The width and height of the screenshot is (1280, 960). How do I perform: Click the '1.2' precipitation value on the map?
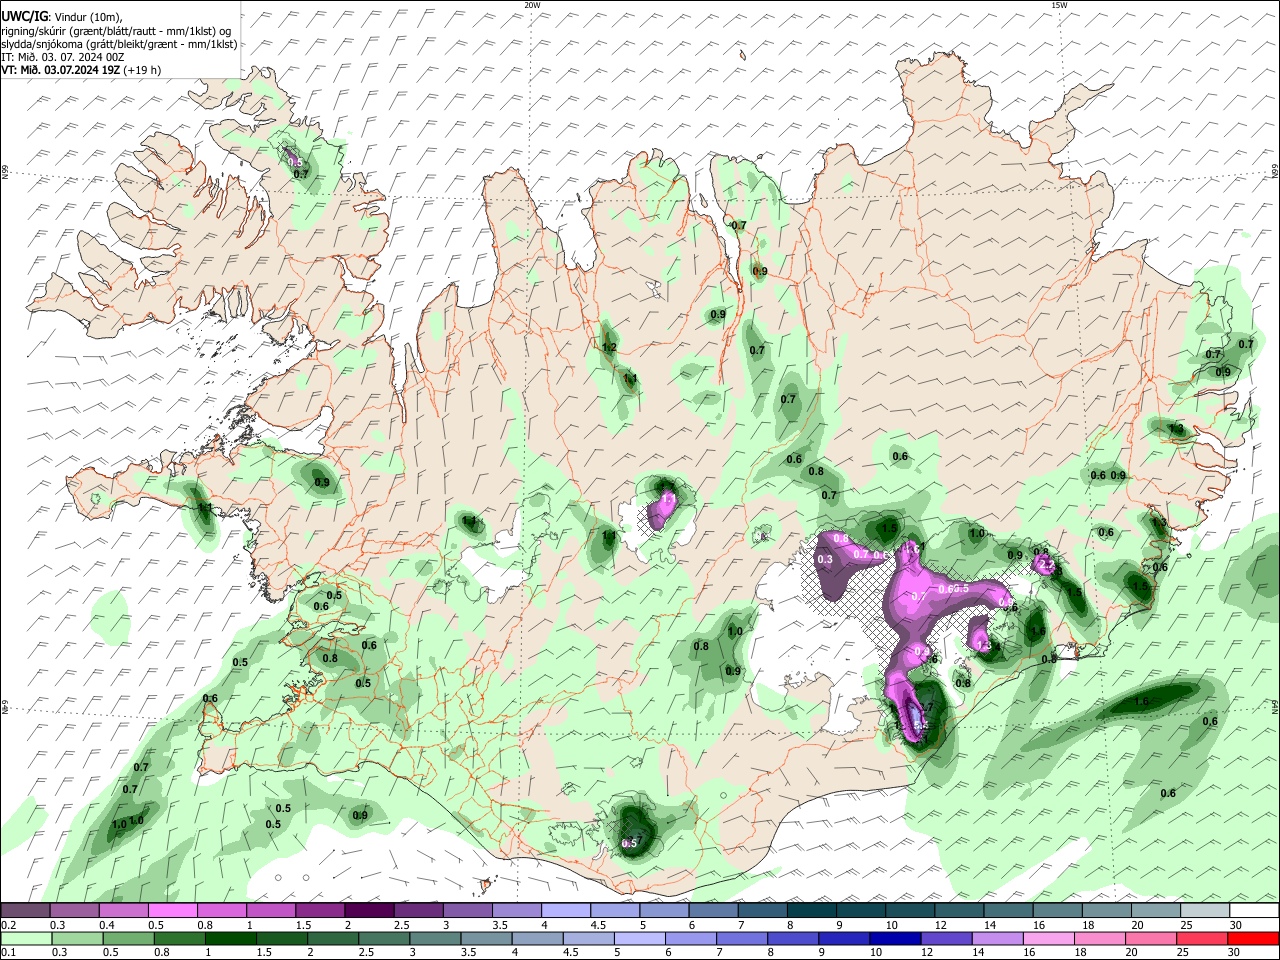click(x=609, y=347)
